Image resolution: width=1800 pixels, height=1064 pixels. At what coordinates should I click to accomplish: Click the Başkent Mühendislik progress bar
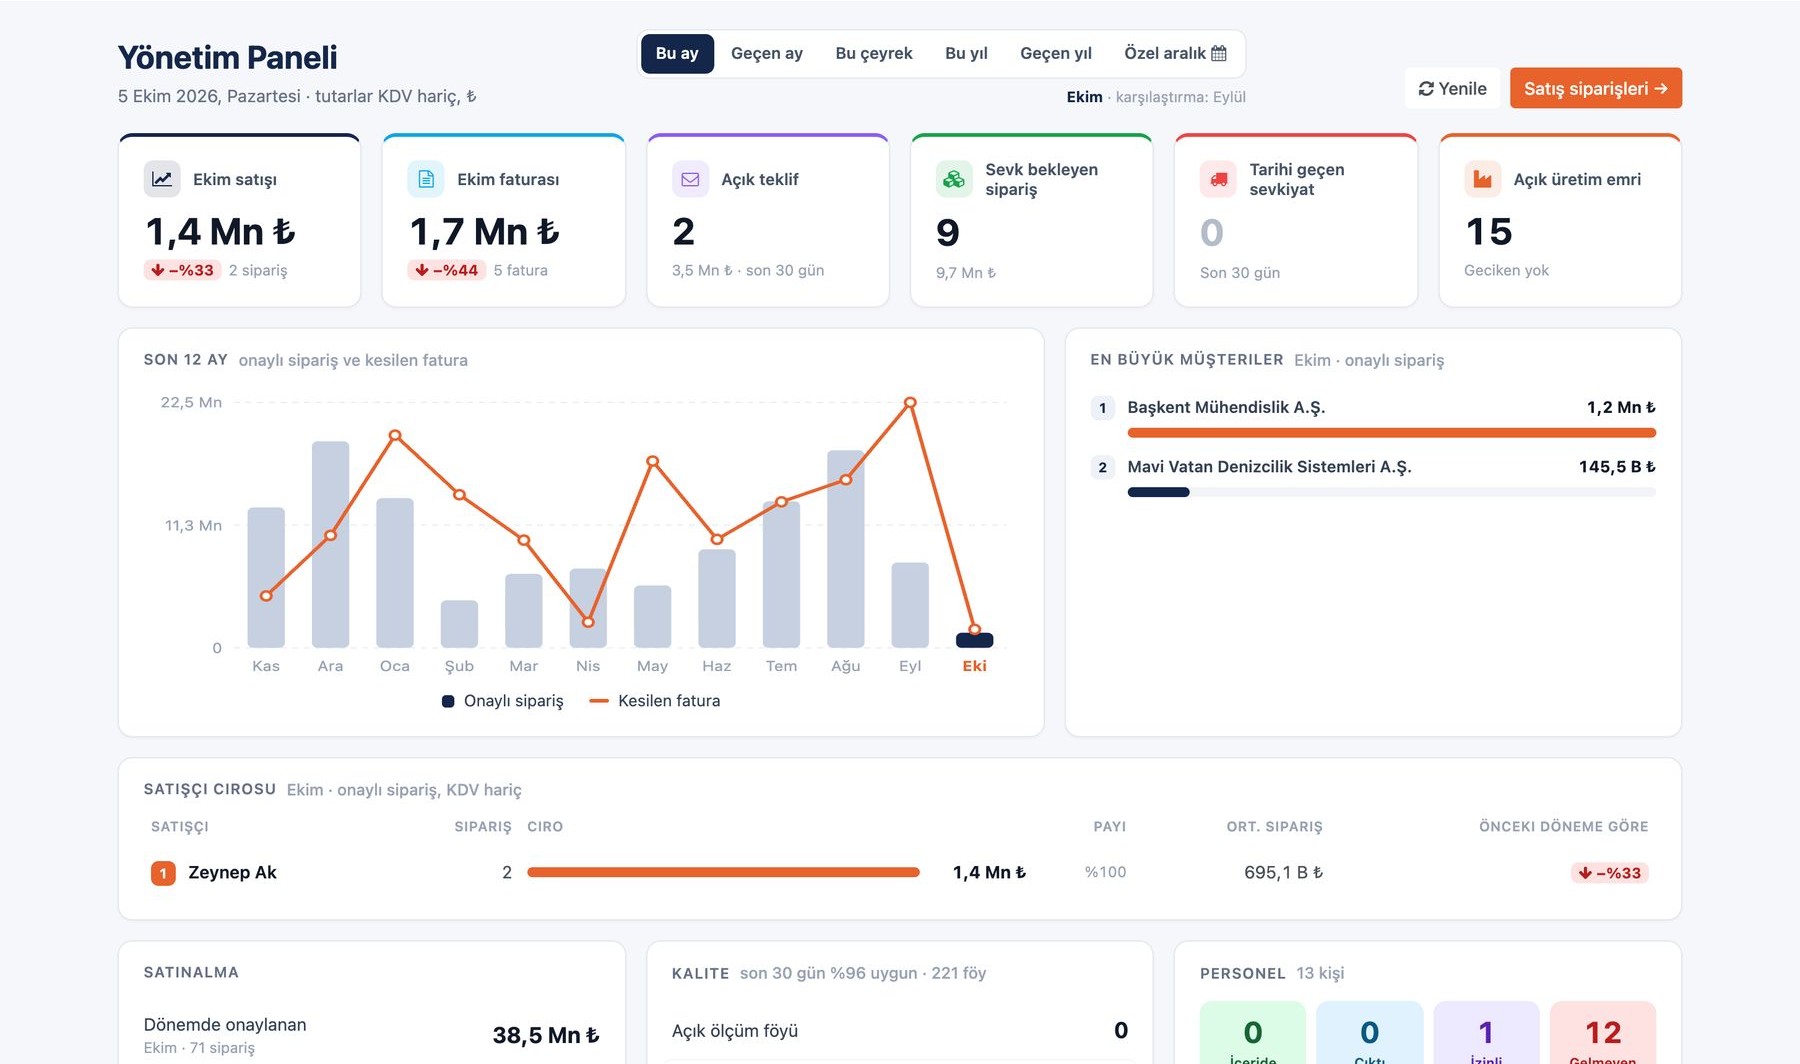point(1391,433)
